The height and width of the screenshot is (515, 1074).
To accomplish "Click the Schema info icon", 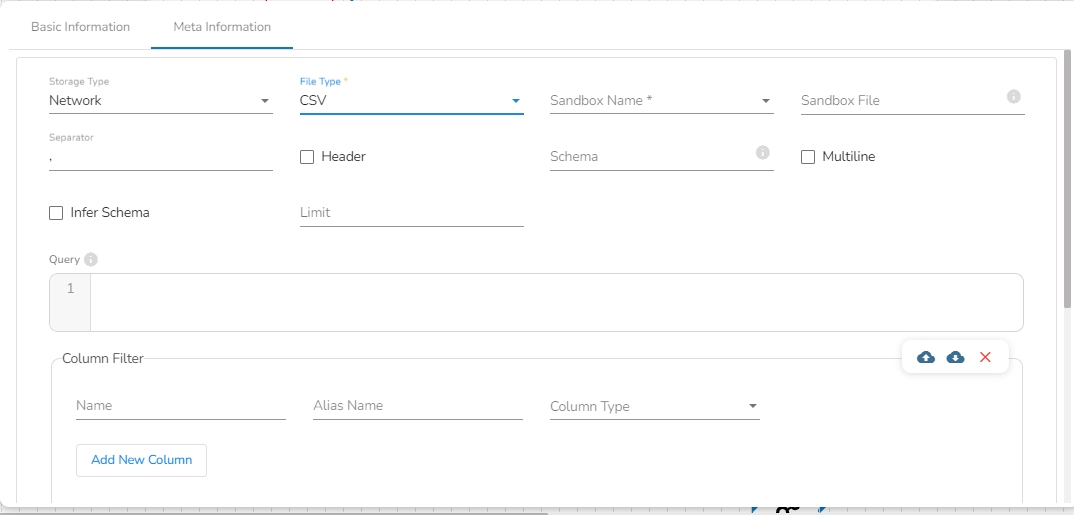I will tap(762, 153).
